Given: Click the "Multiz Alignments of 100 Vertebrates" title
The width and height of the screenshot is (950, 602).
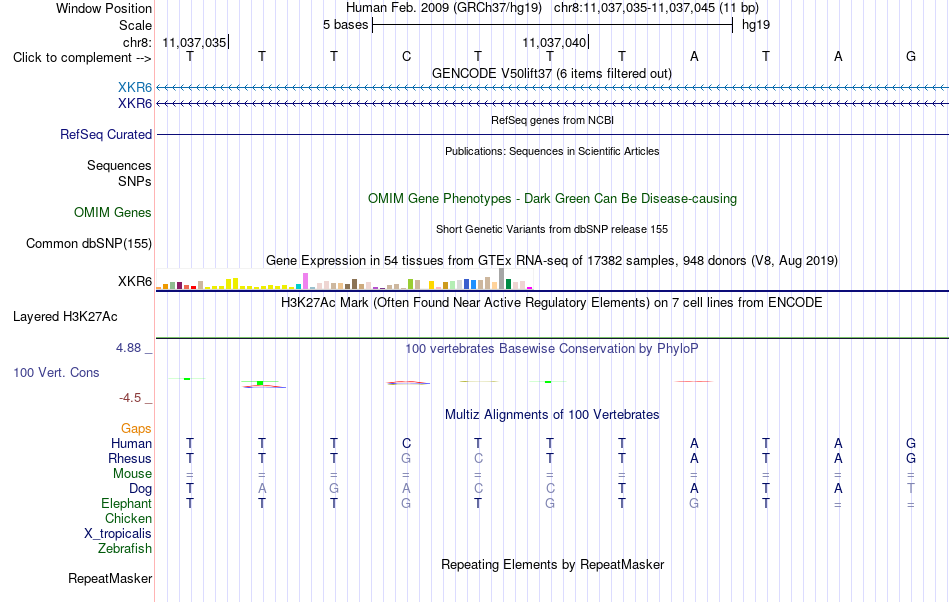Looking at the screenshot, I should click(552, 414).
